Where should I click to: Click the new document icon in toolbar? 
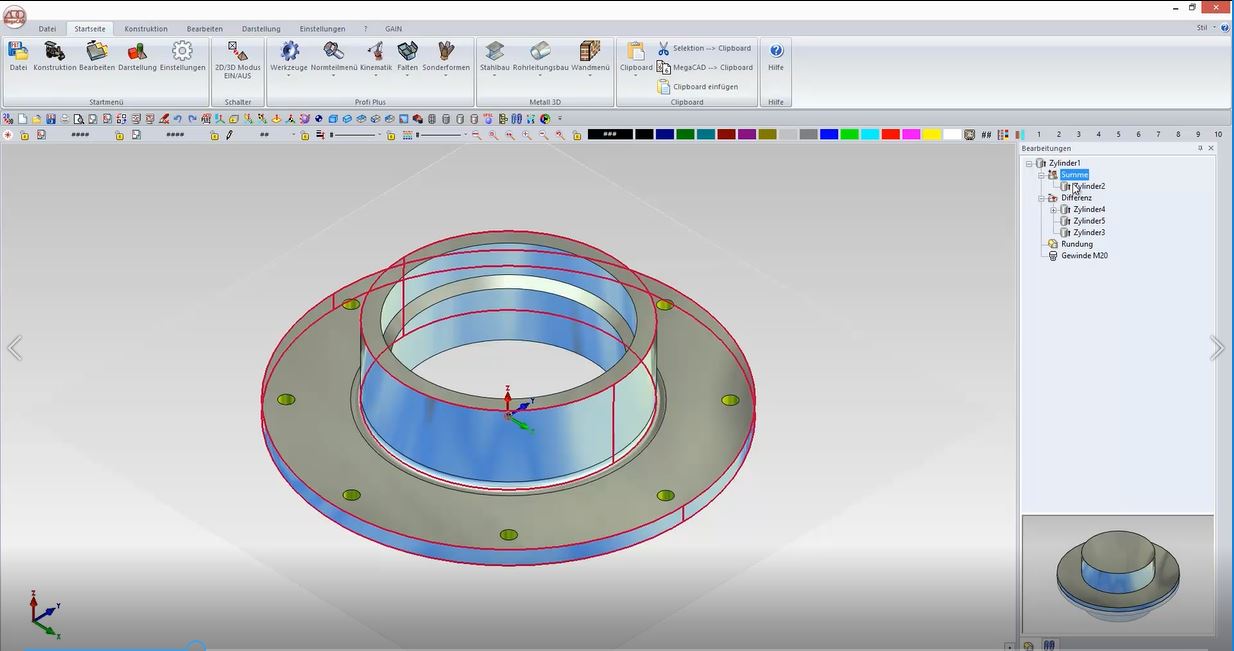[x=22, y=119]
